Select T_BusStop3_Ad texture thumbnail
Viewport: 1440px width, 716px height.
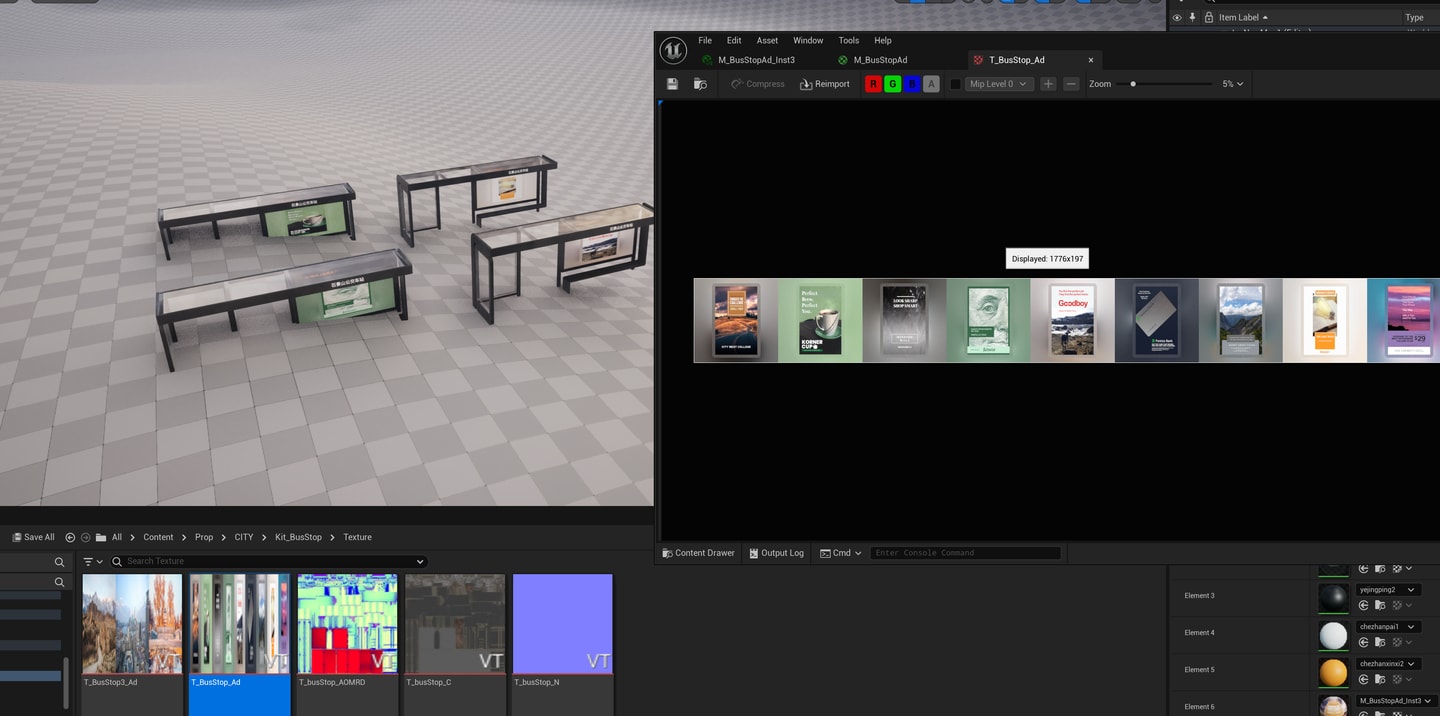132,624
